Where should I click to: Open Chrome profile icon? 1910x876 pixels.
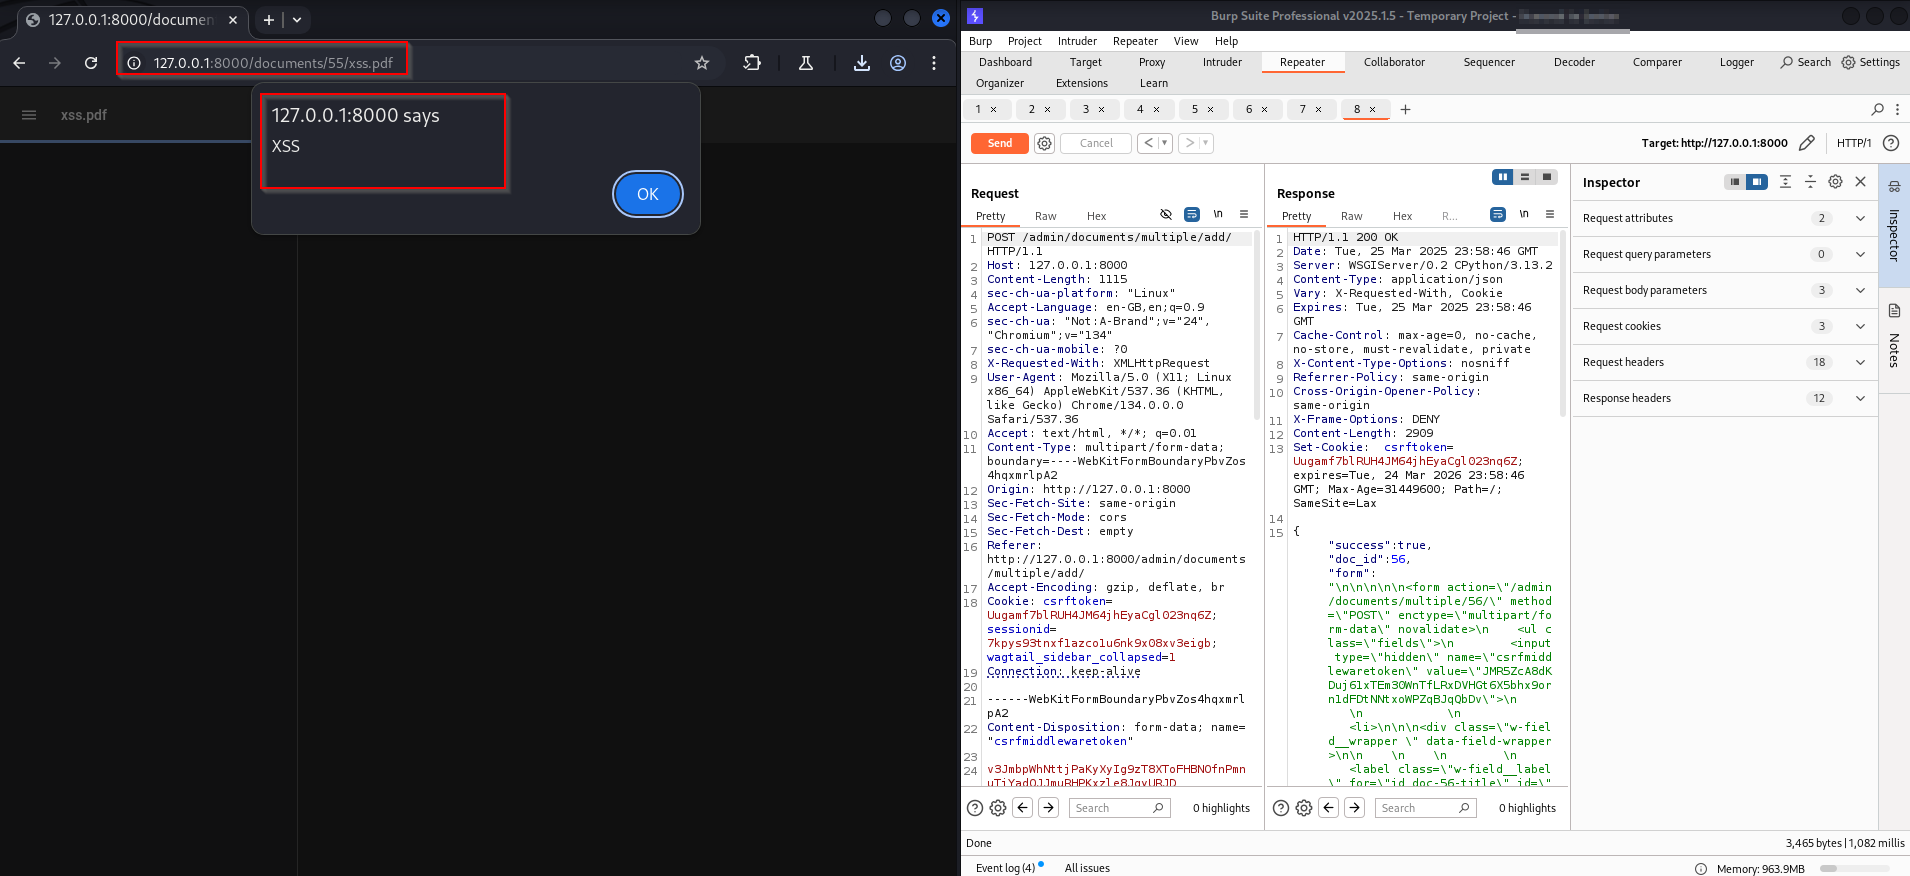point(898,63)
